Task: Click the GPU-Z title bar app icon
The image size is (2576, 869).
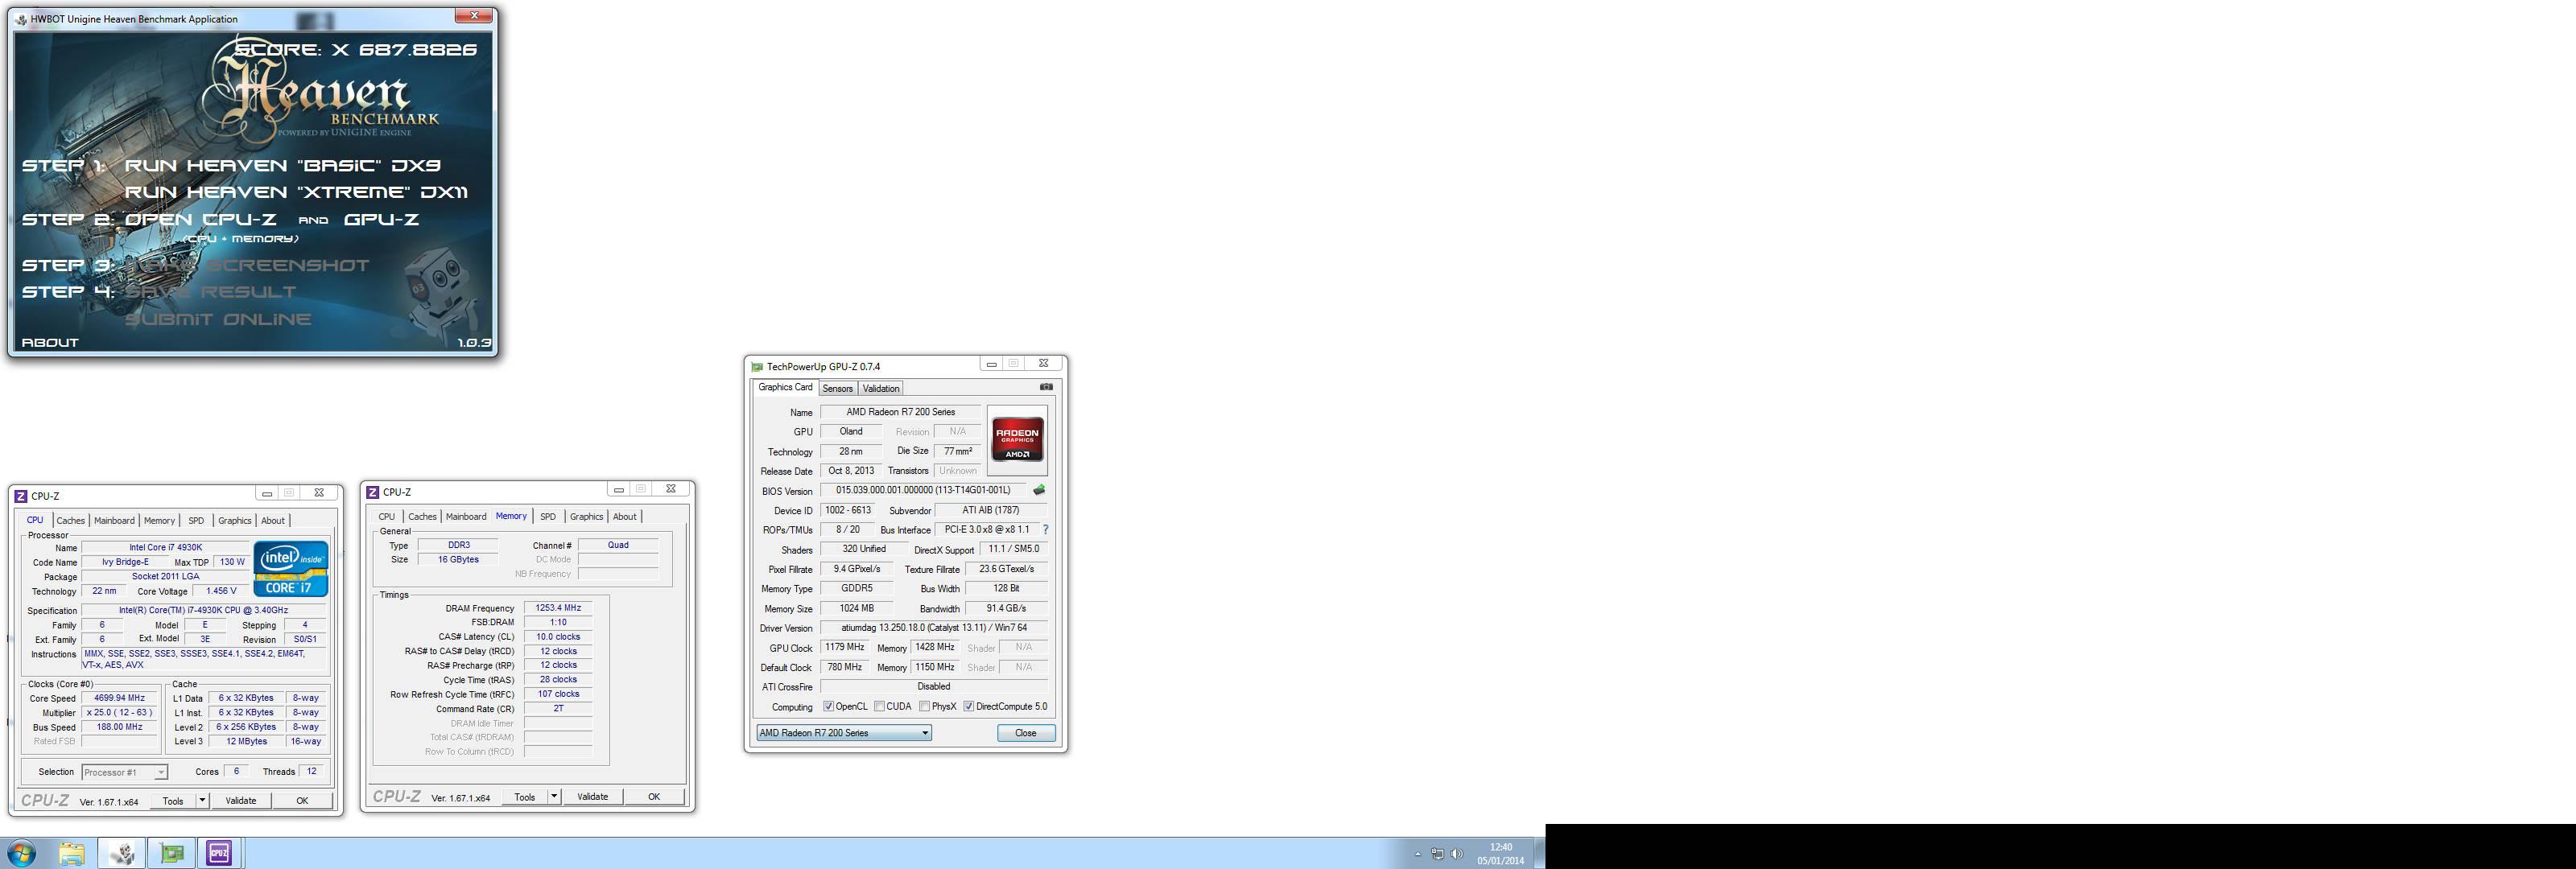Action: pos(757,367)
